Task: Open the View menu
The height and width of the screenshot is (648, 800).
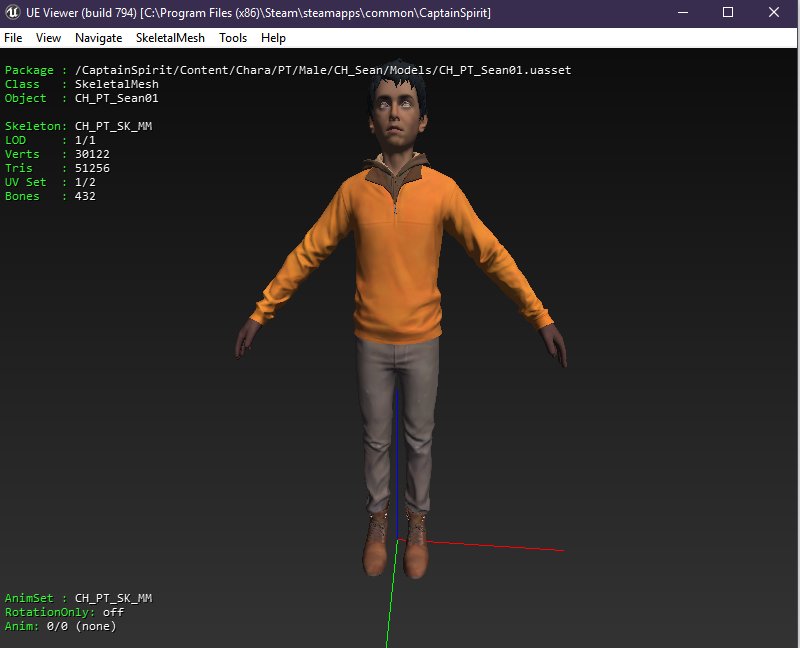Action: coord(48,38)
